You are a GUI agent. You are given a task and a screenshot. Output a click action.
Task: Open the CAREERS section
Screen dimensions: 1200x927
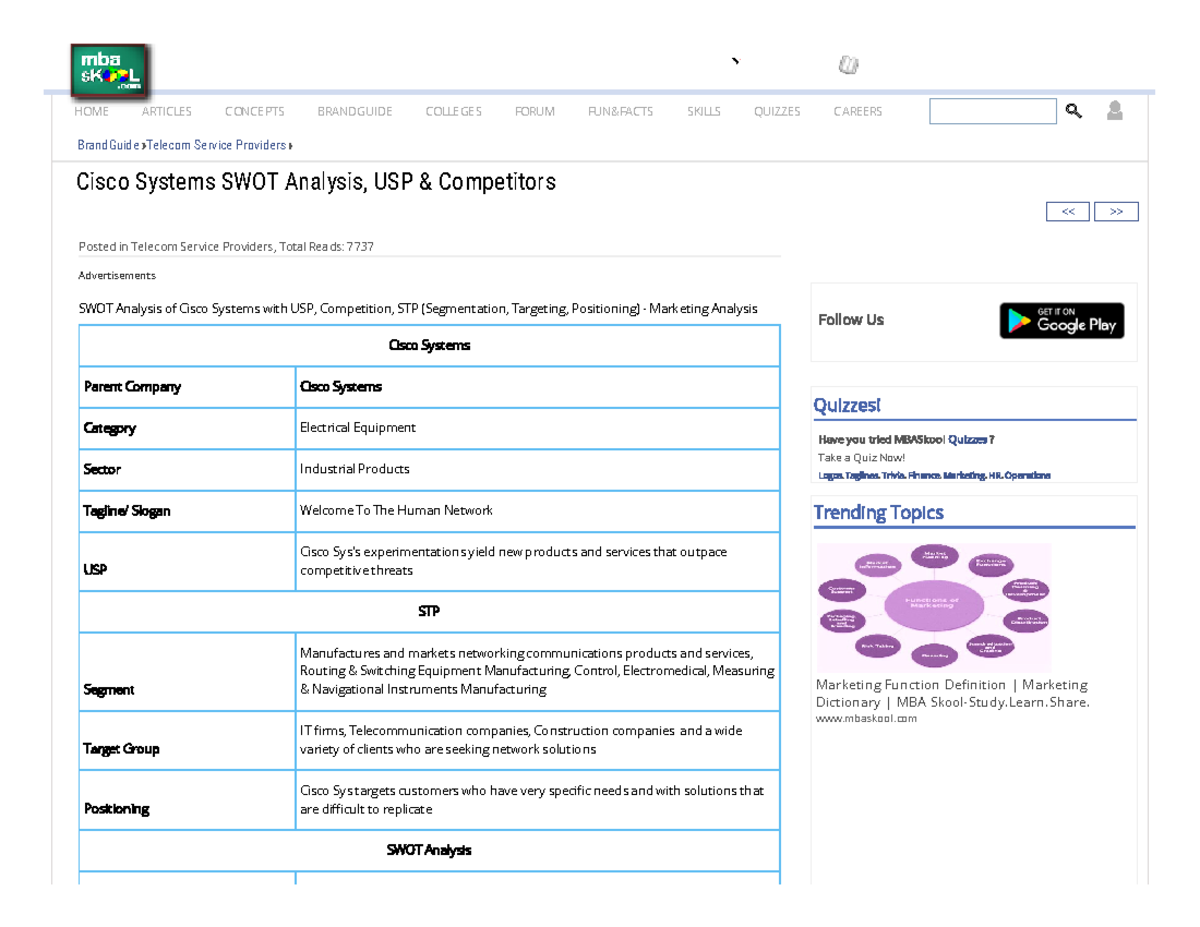click(x=857, y=111)
